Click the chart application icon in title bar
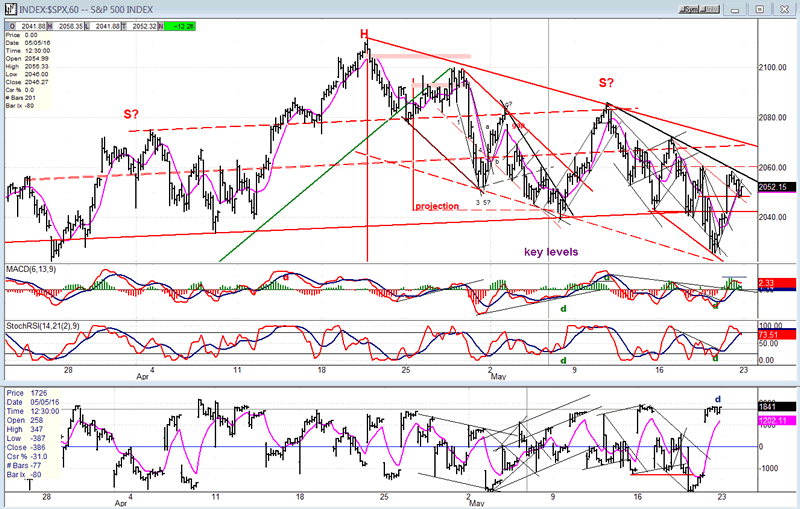 coord(8,7)
